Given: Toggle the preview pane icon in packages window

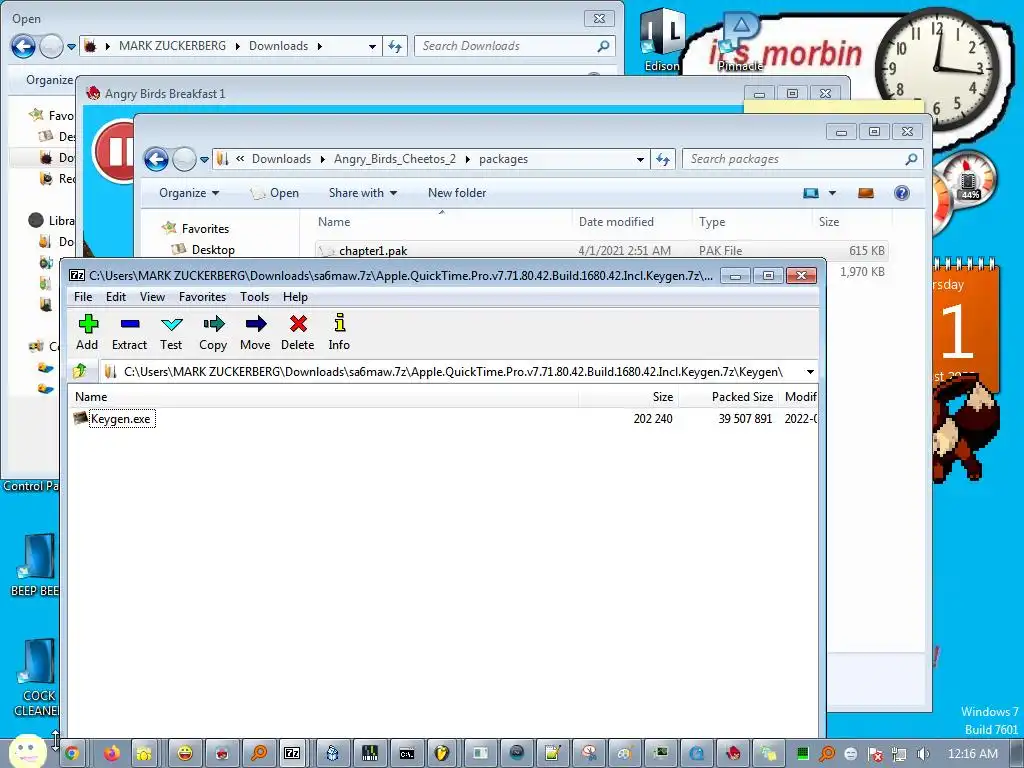Looking at the screenshot, I should click(x=866, y=193).
